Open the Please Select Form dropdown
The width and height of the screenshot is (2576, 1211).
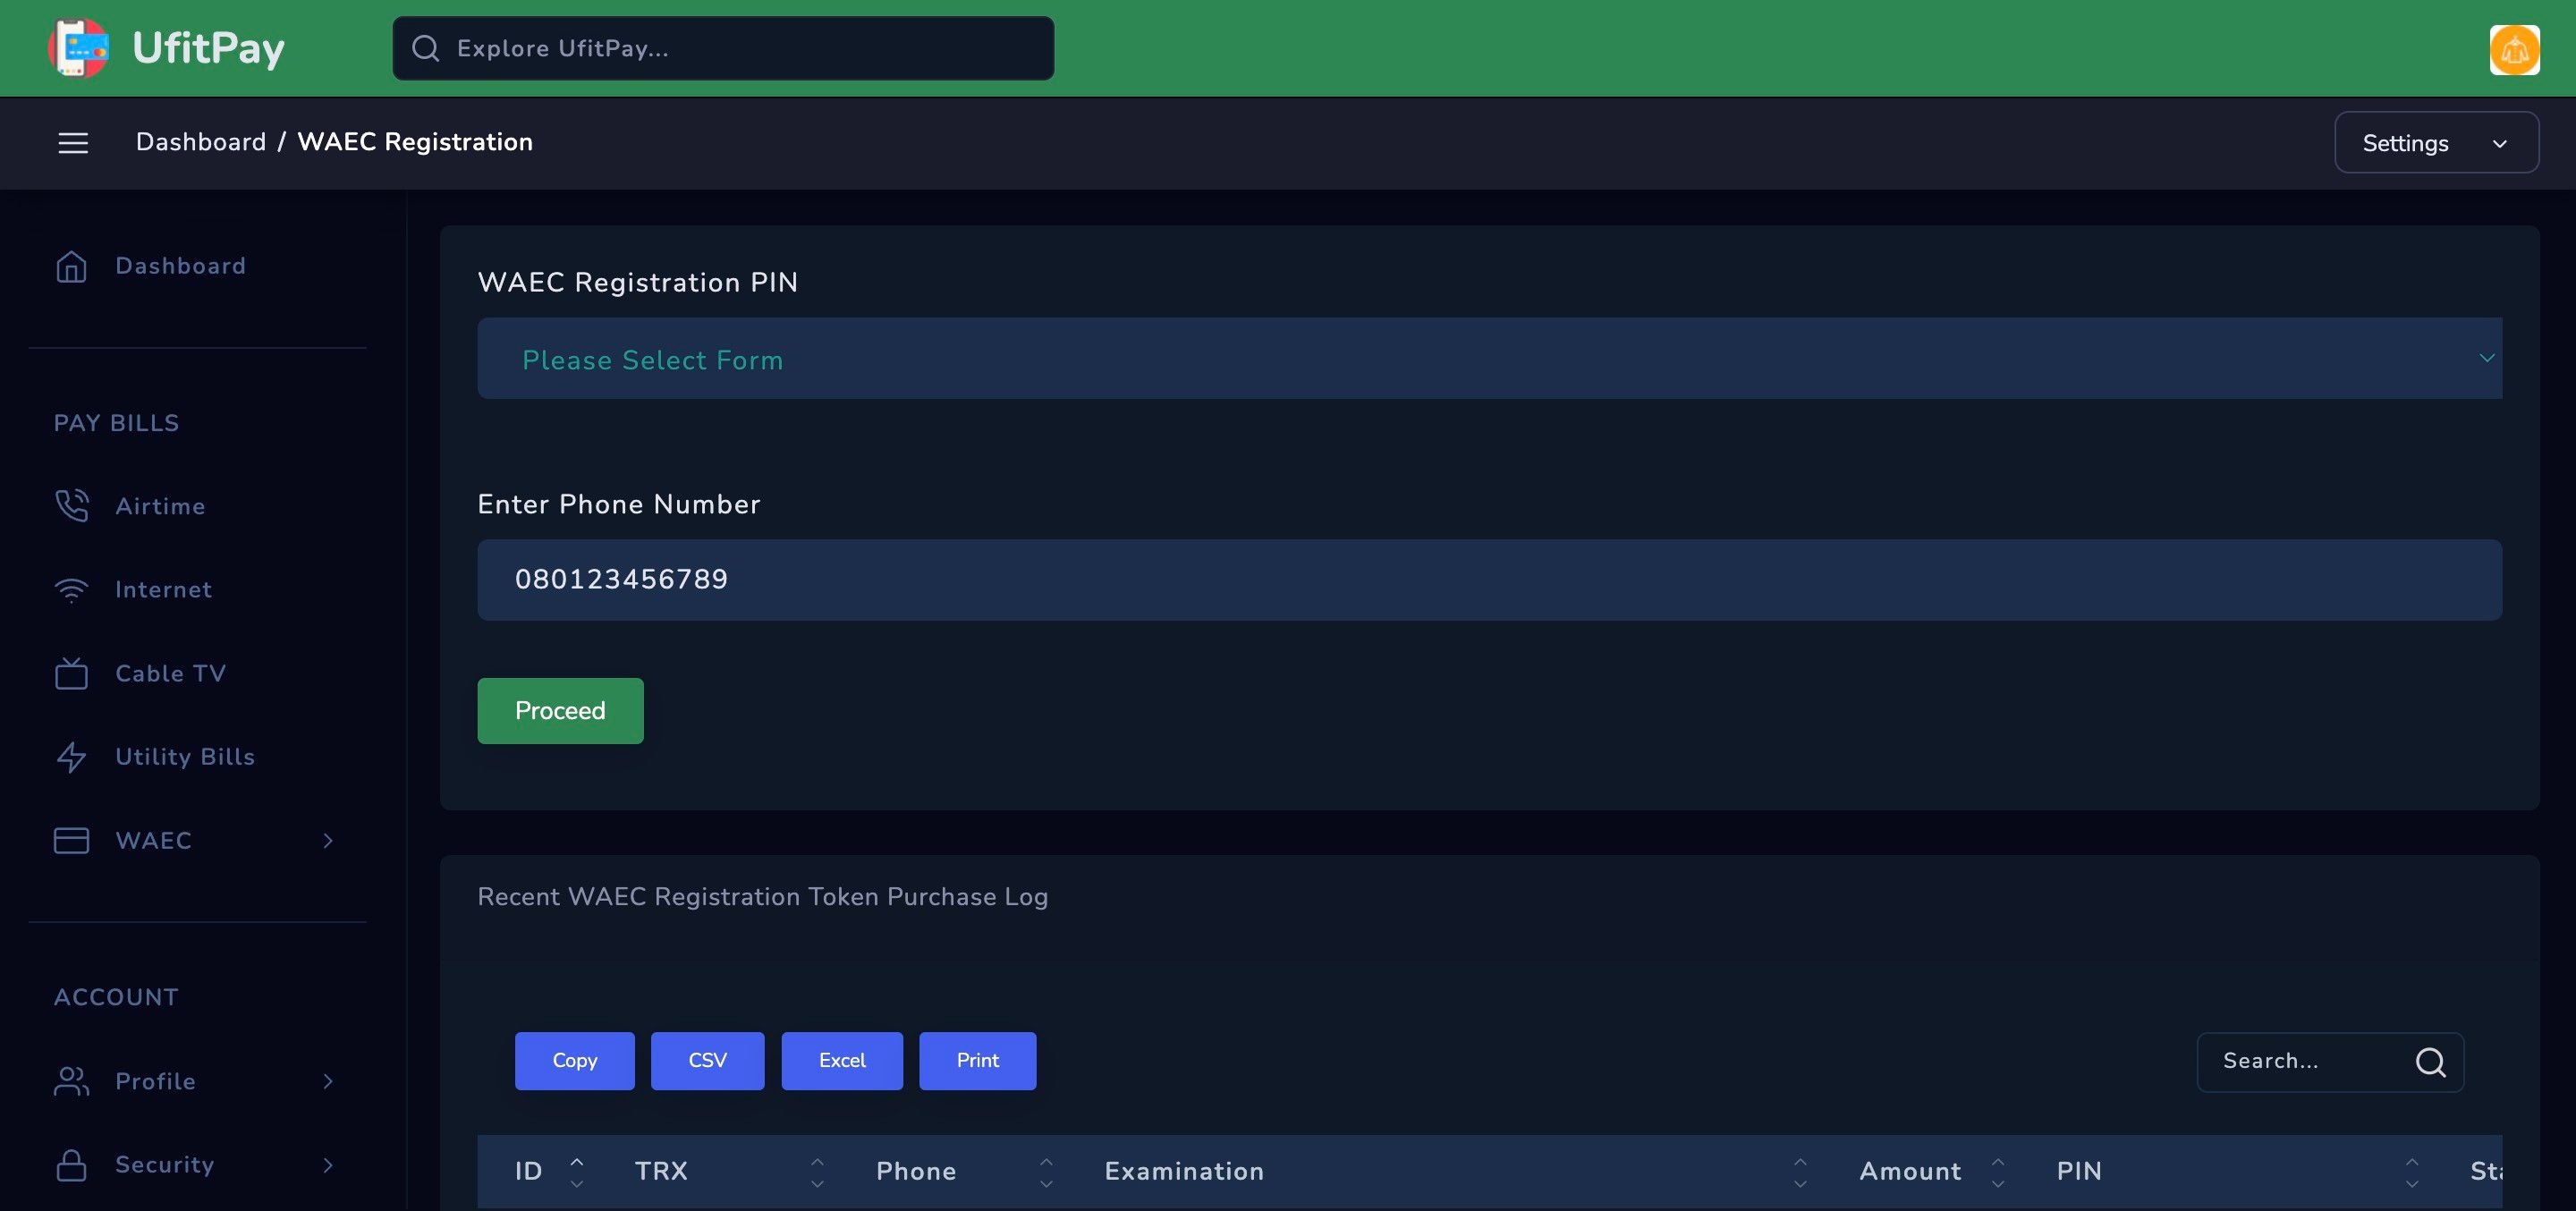click(1489, 359)
